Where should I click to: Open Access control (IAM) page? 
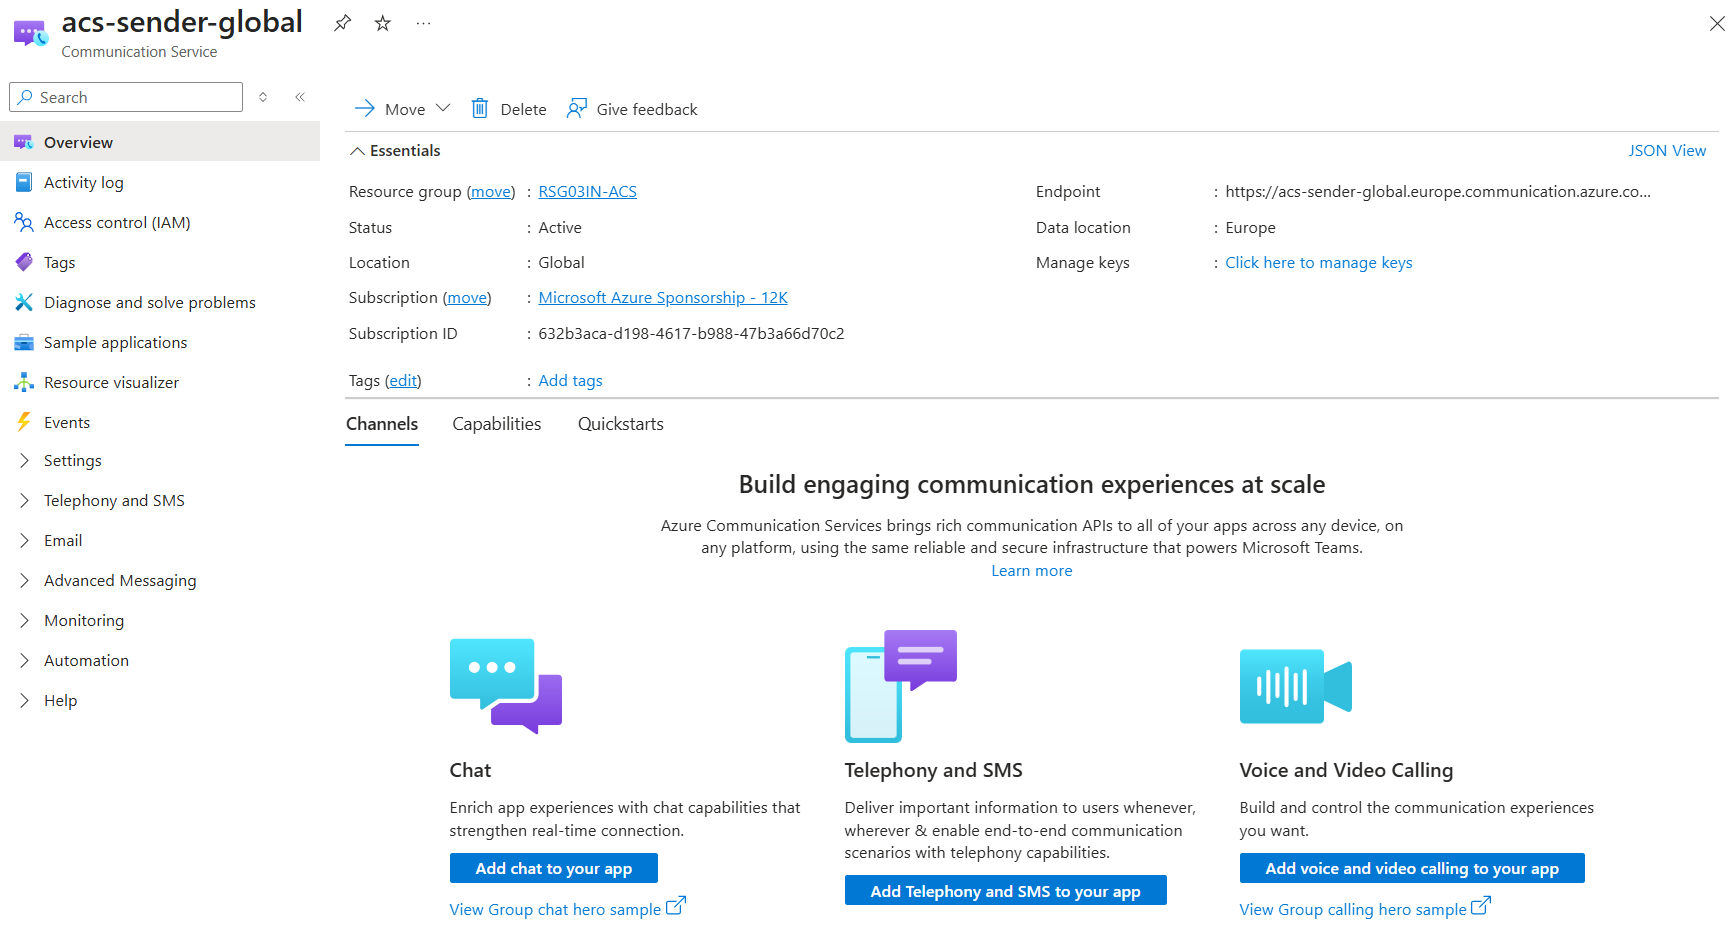pos(116,222)
